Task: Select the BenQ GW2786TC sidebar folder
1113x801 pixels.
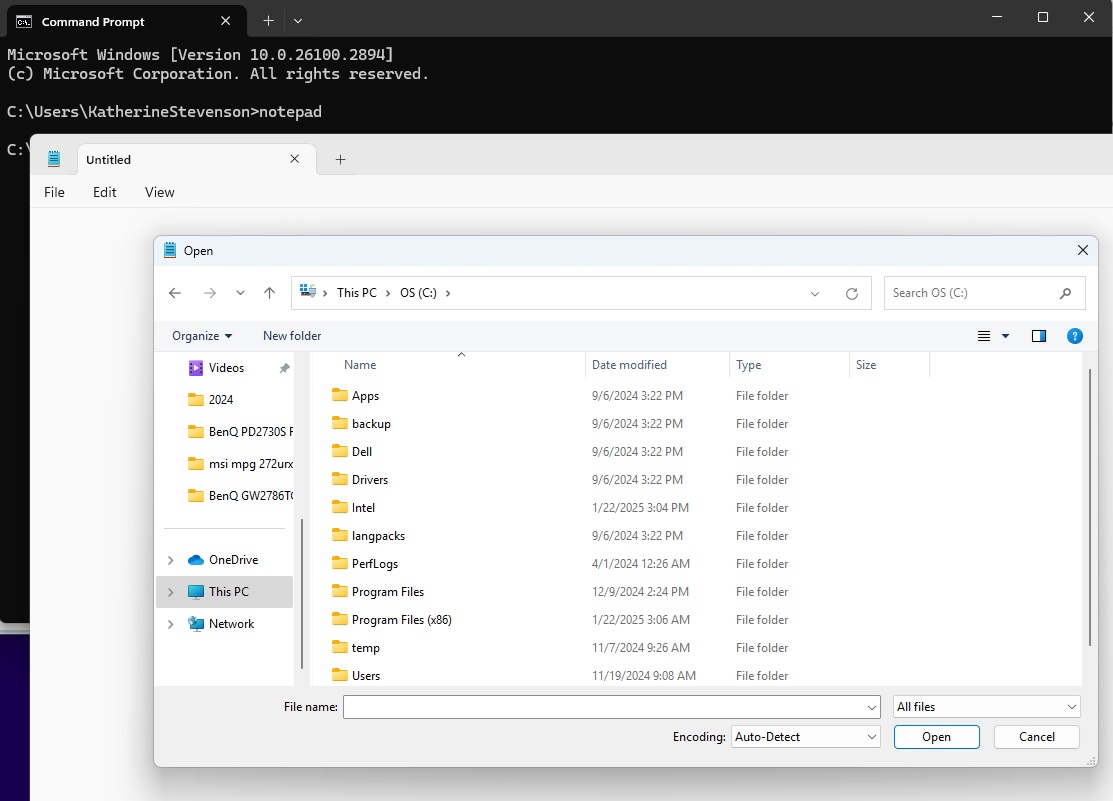Action: [x=240, y=496]
